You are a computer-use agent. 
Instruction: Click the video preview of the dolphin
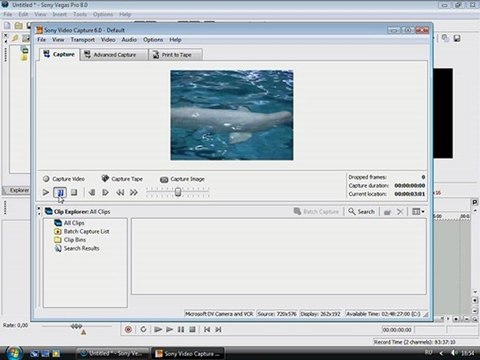(x=232, y=115)
